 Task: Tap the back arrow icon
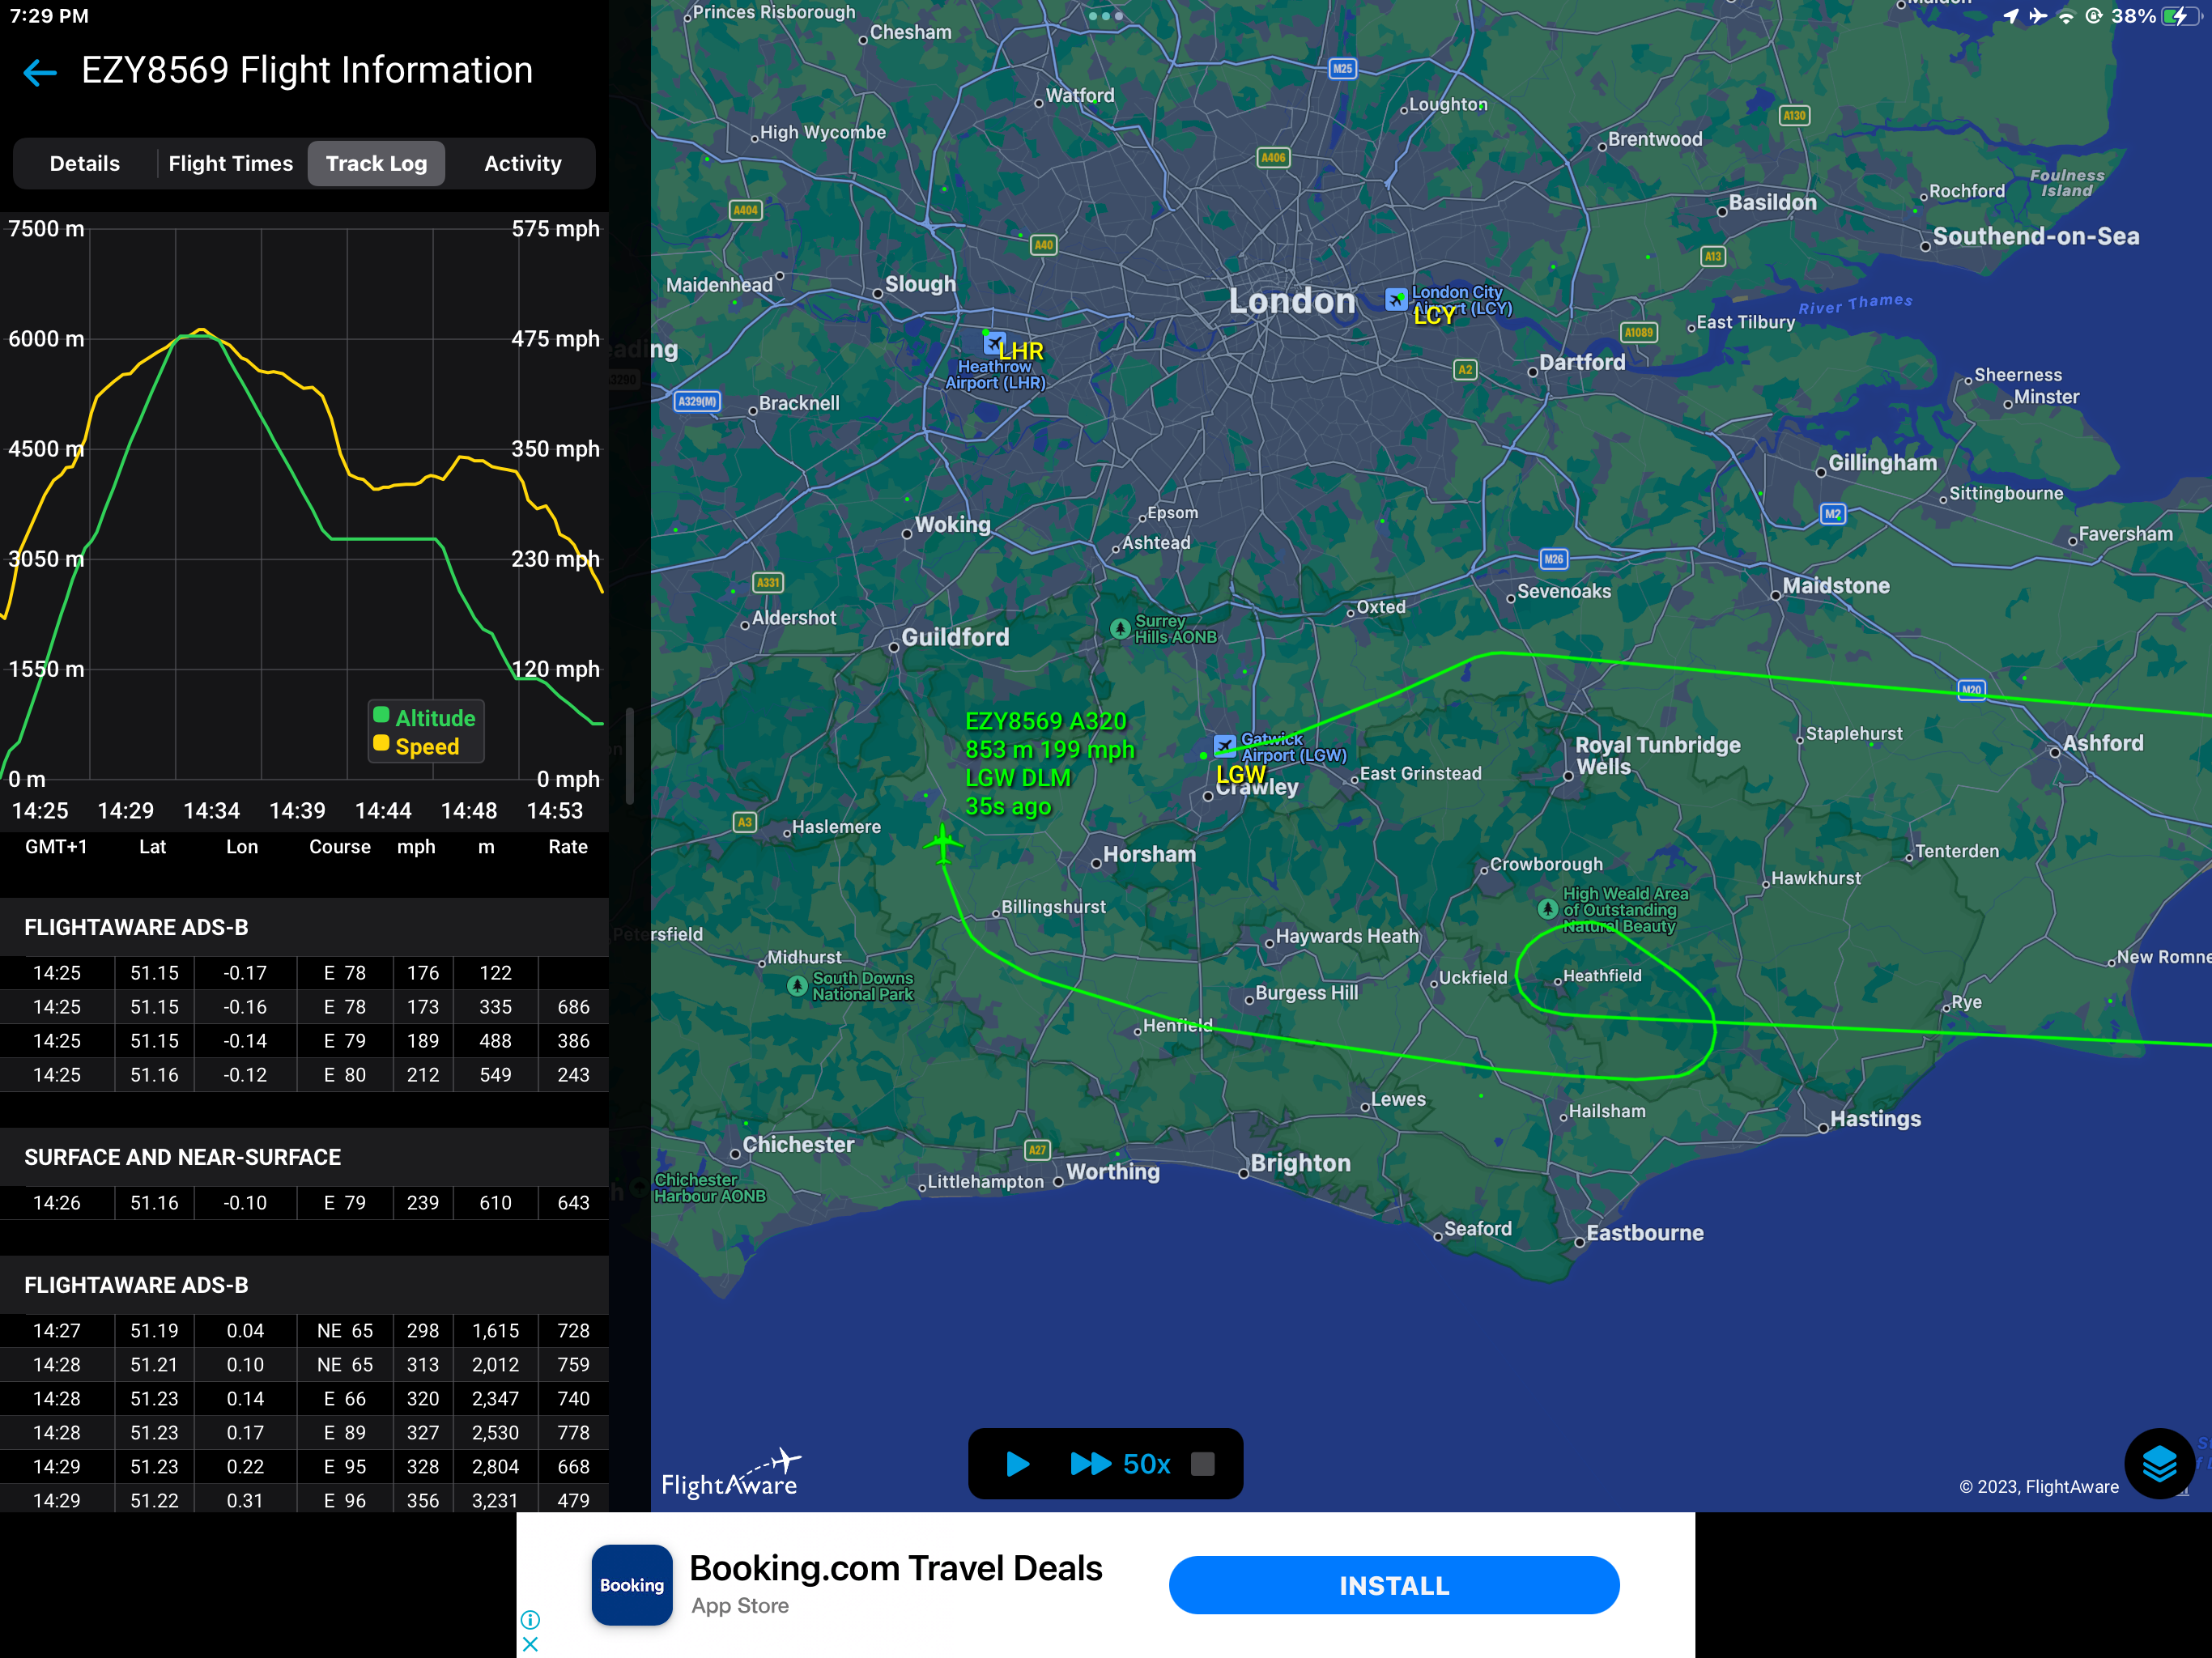pos(40,72)
